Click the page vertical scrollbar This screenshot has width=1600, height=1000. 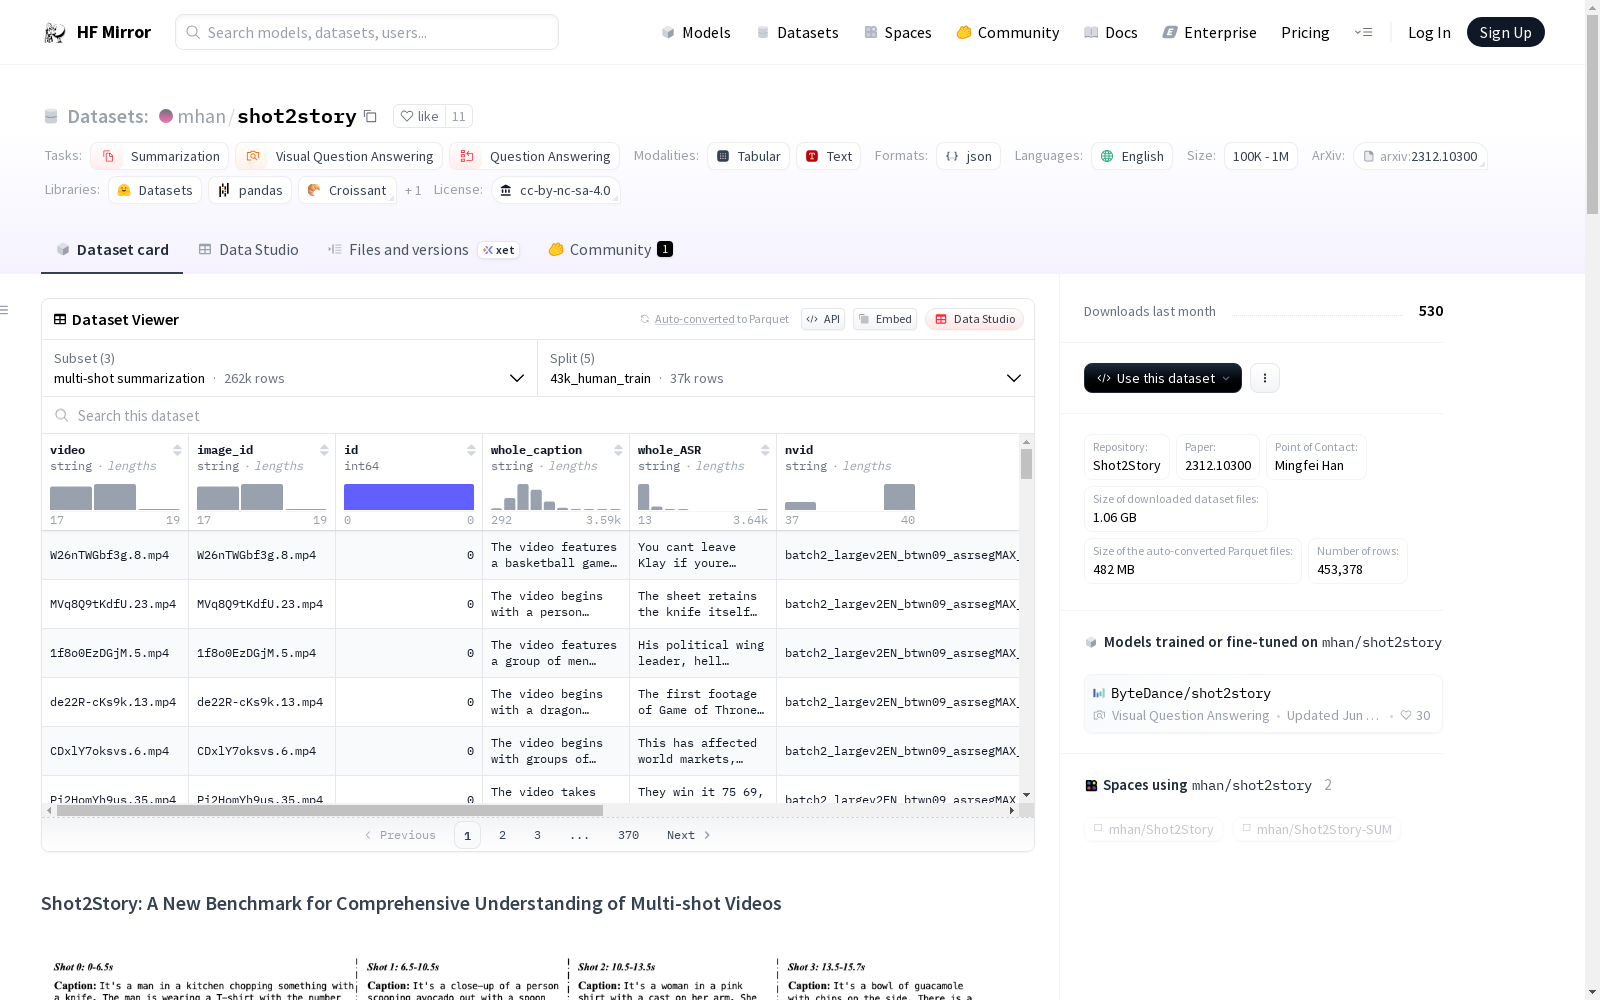tap(1592, 115)
